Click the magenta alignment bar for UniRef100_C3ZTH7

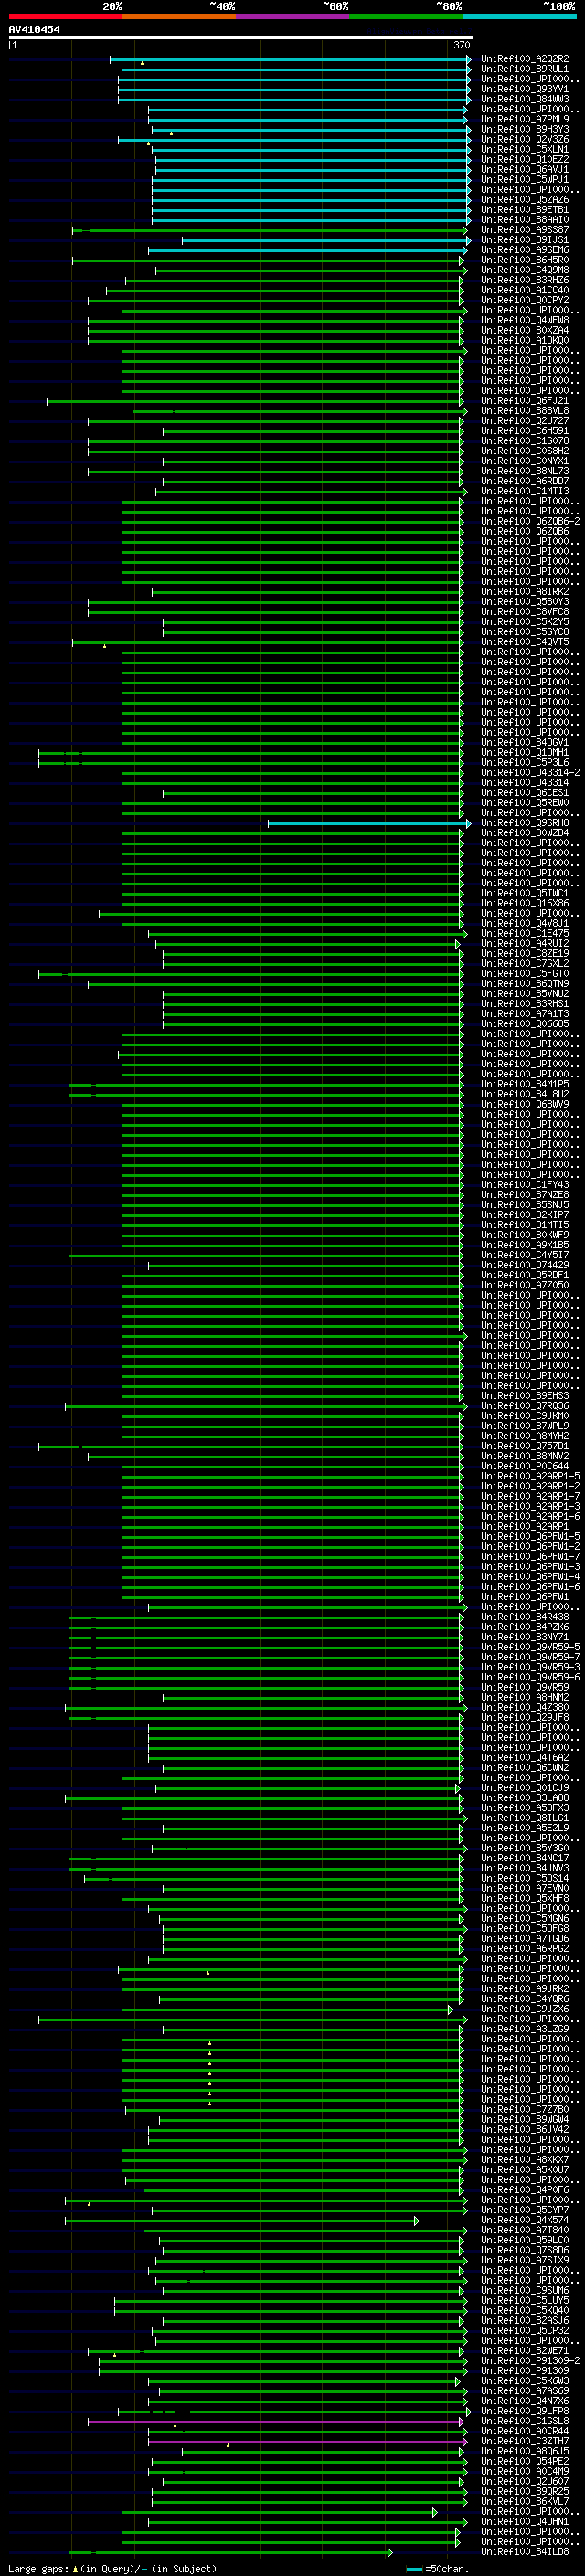pyautogui.click(x=305, y=2441)
